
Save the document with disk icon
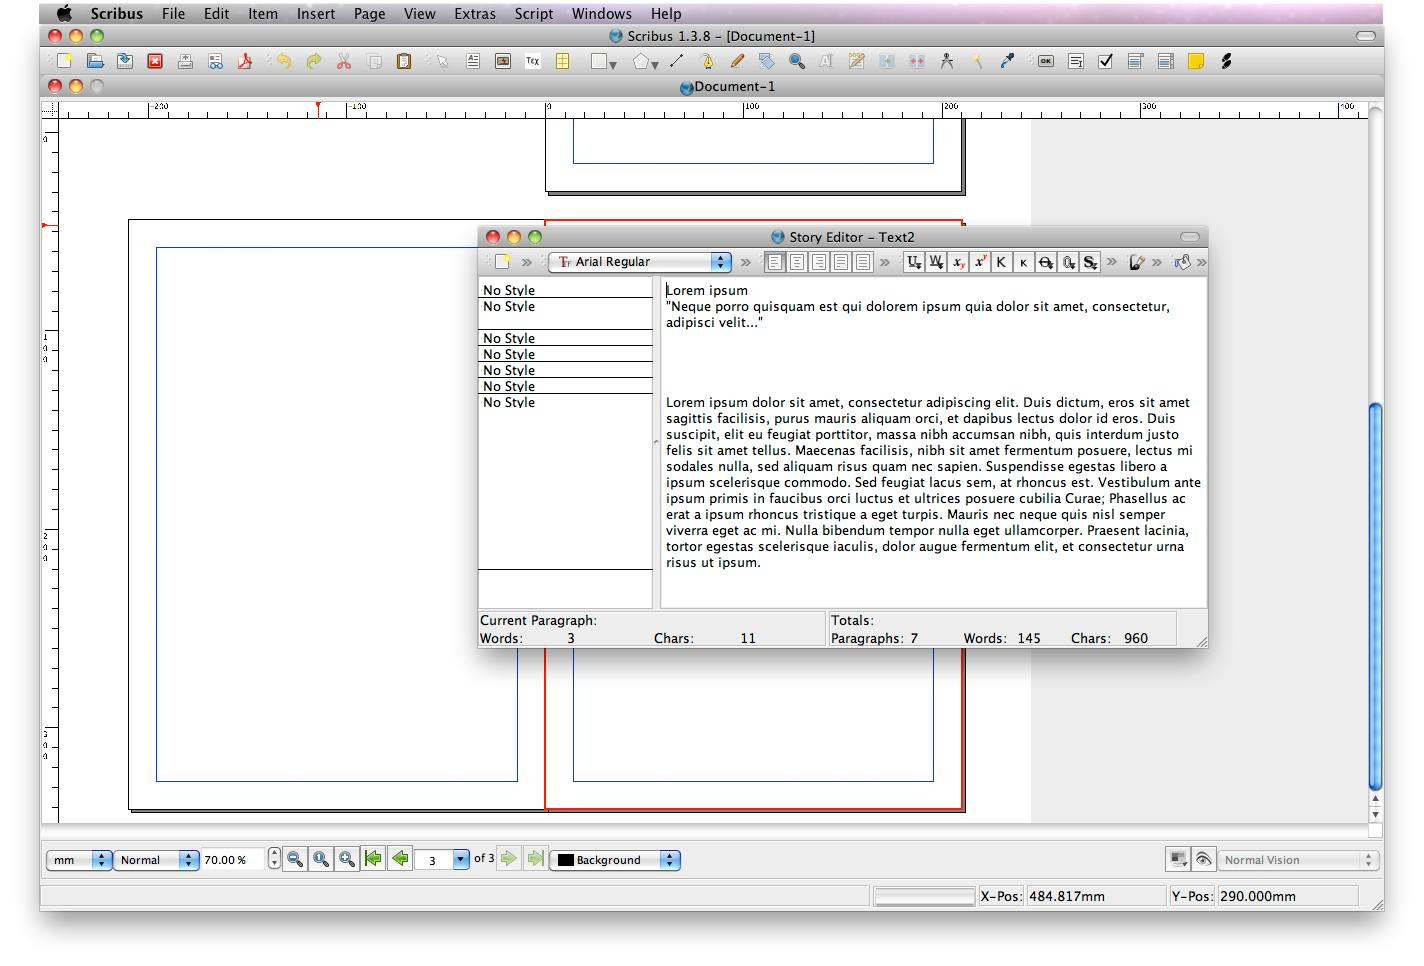coord(125,61)
